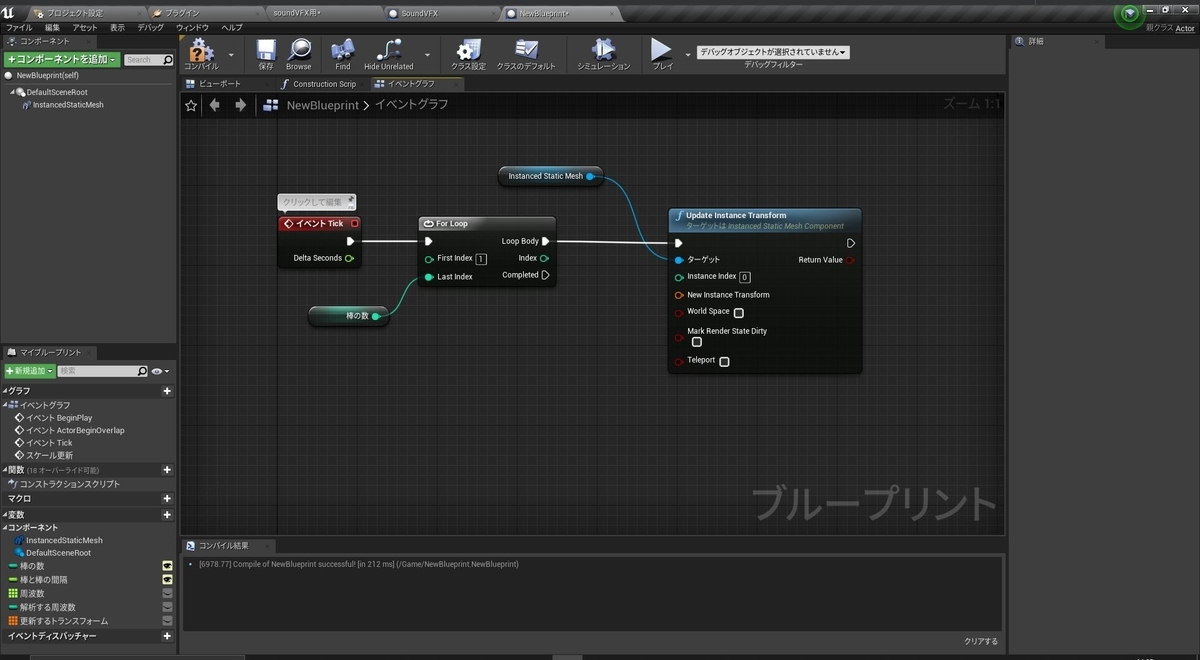This screenshot has height=660, width=1200.
Task: Collapse the グラフ section
Action: click(5, 391)
